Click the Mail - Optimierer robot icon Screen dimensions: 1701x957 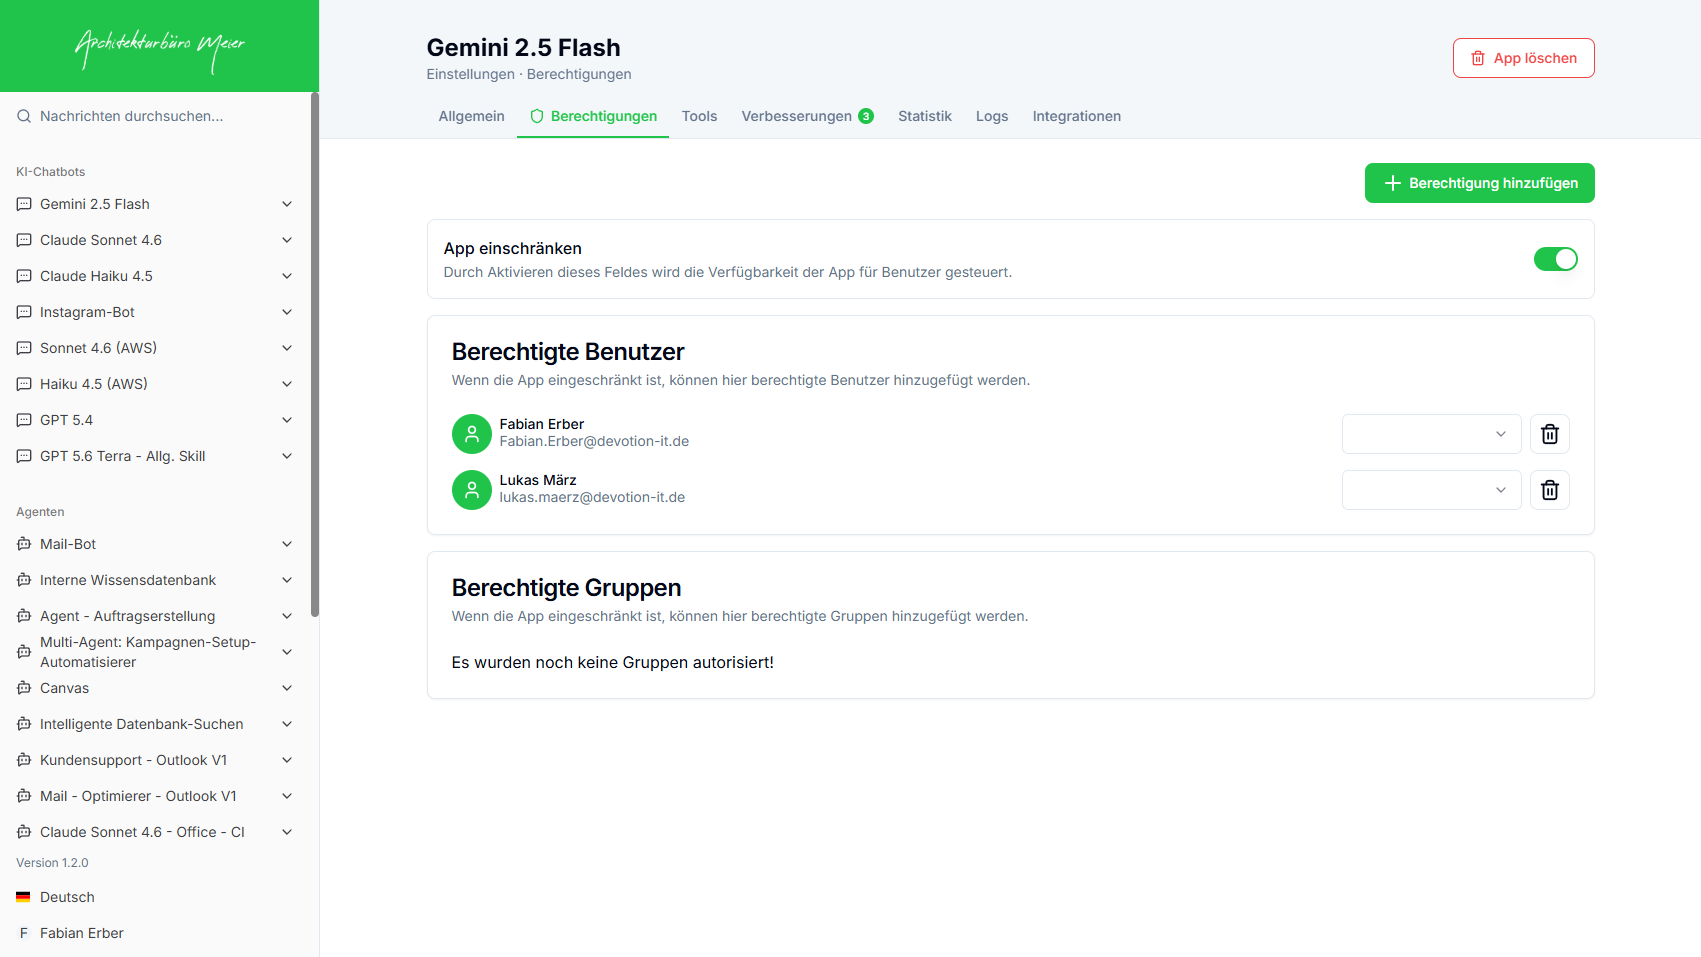[24, 796]
